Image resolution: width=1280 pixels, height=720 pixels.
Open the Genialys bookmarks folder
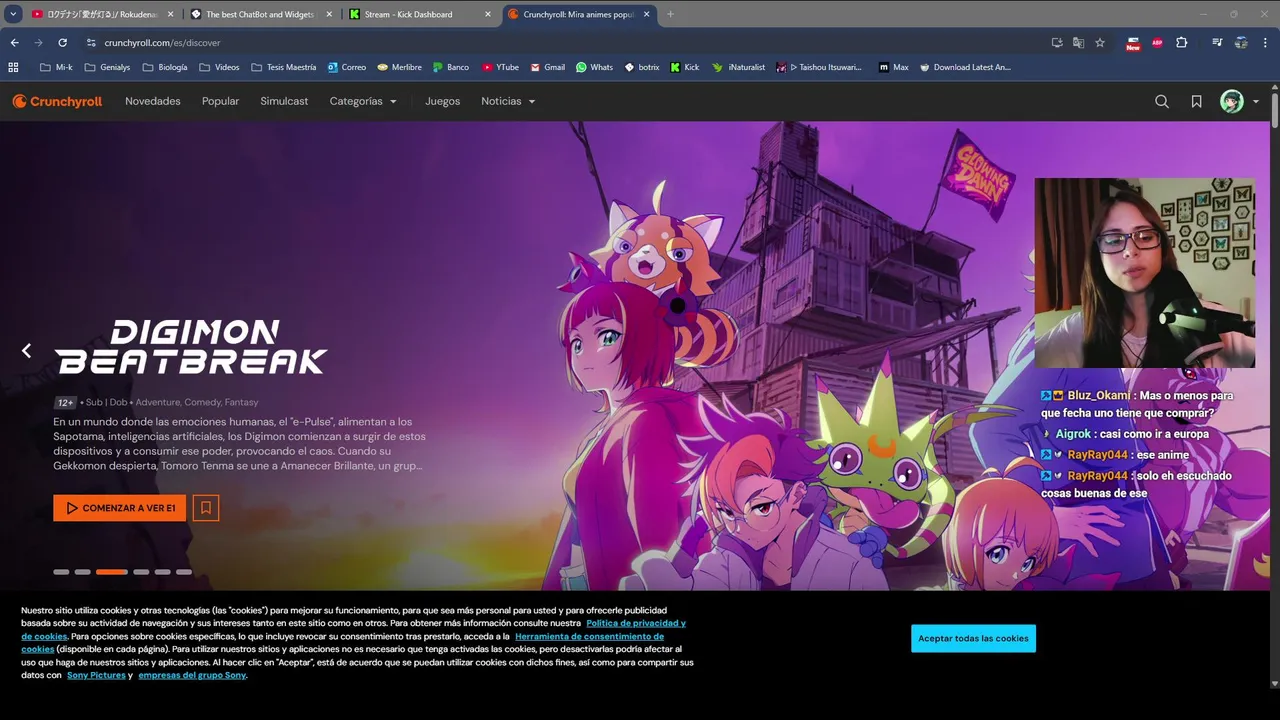(107, 67)
